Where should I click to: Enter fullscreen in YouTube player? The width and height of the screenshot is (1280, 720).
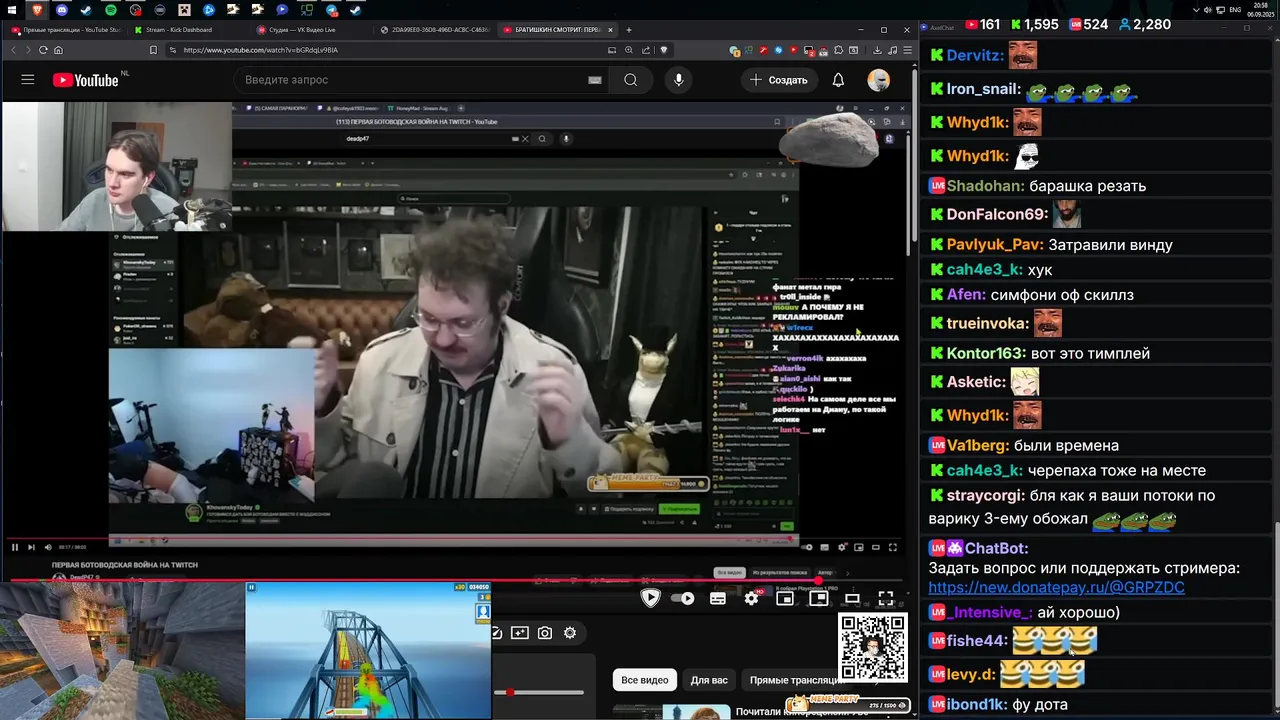[x=886, y=598]
